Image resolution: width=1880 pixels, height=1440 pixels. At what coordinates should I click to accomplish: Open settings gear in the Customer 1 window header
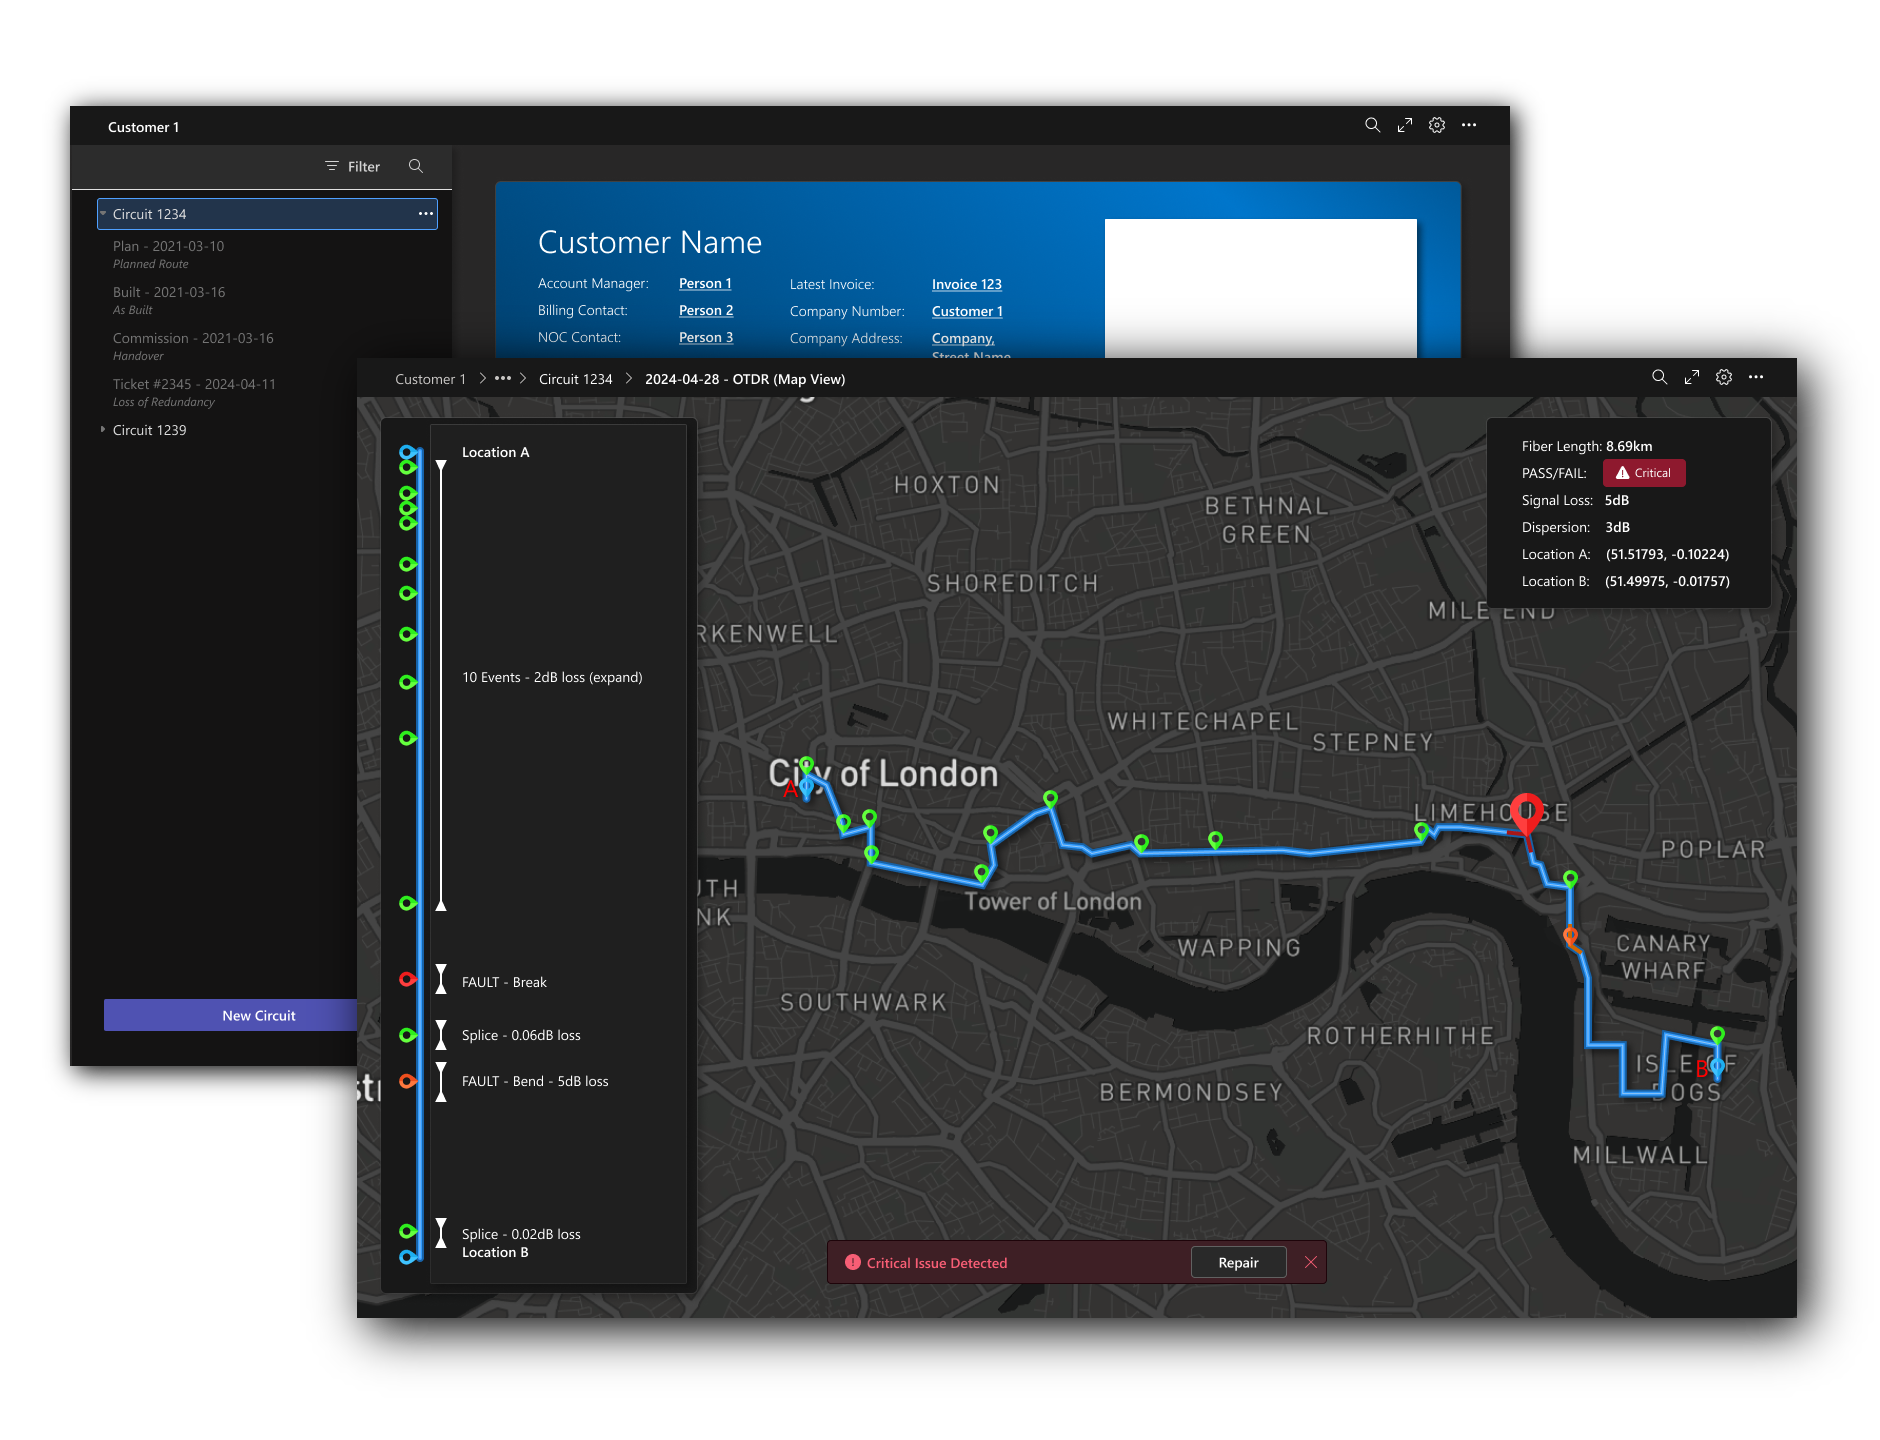[1437, 125]
